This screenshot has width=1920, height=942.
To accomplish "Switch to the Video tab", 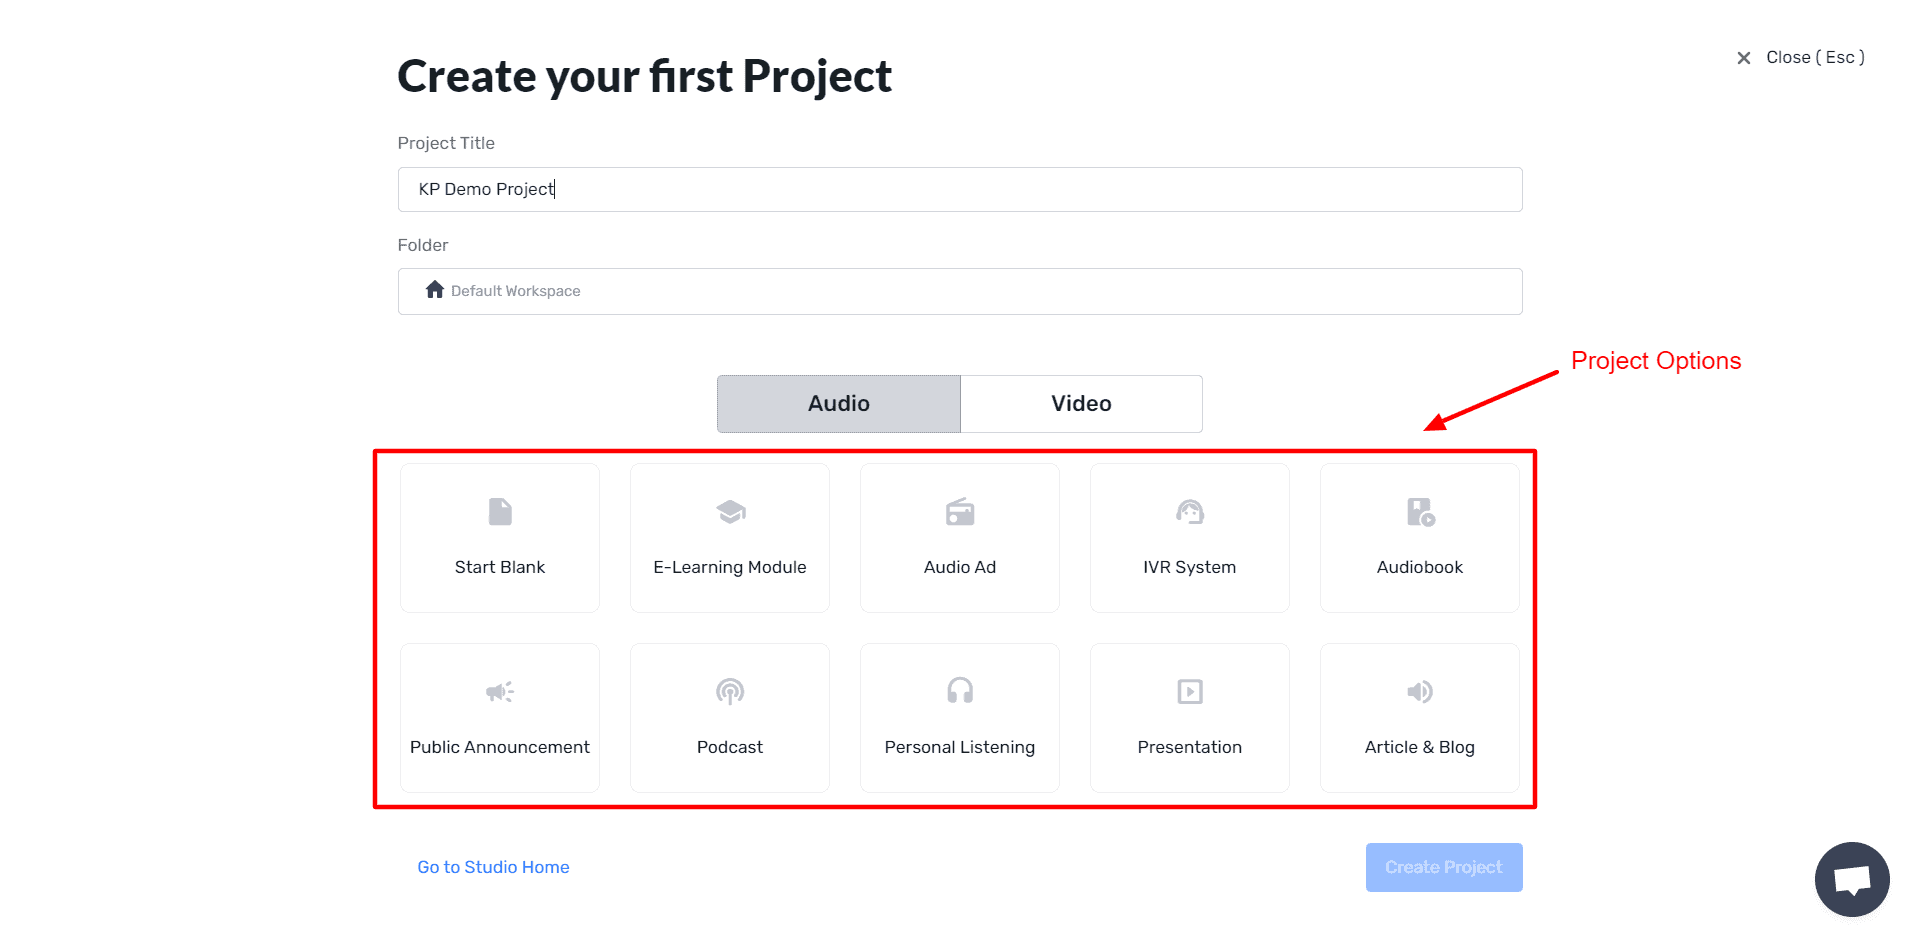I will point(1081,404).
